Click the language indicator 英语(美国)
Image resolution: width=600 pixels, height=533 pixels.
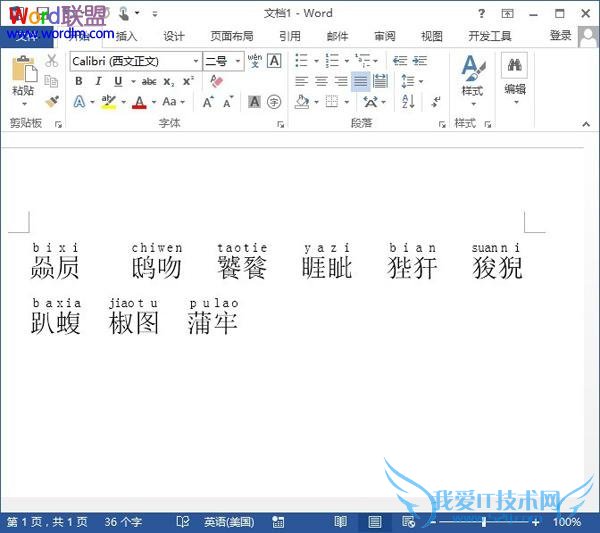[x=229, y=522]
